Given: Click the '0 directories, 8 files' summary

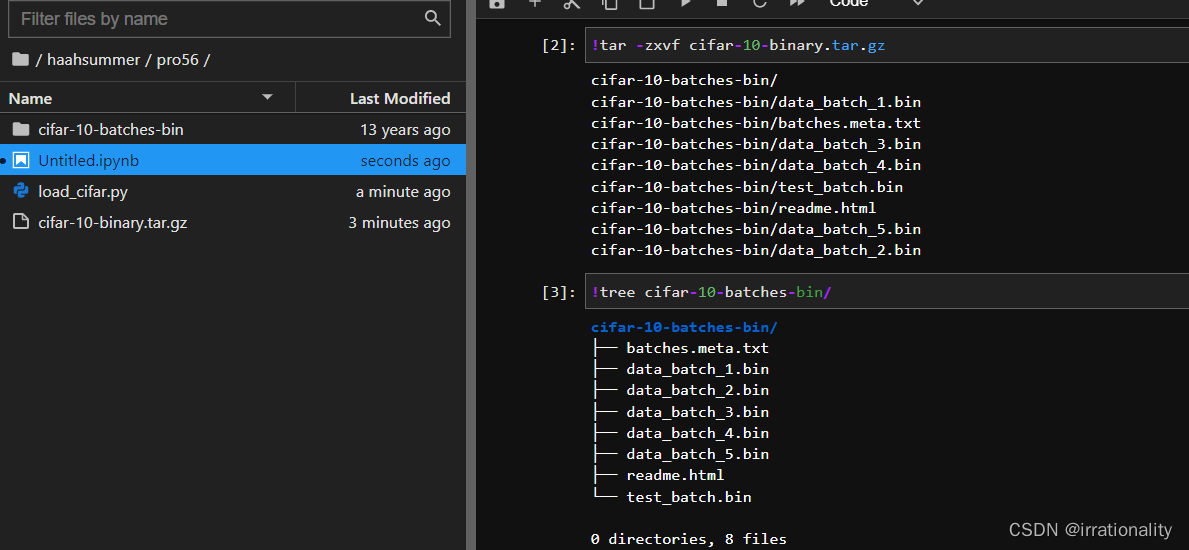Looking at the screenshot, I should pos(689,539).
